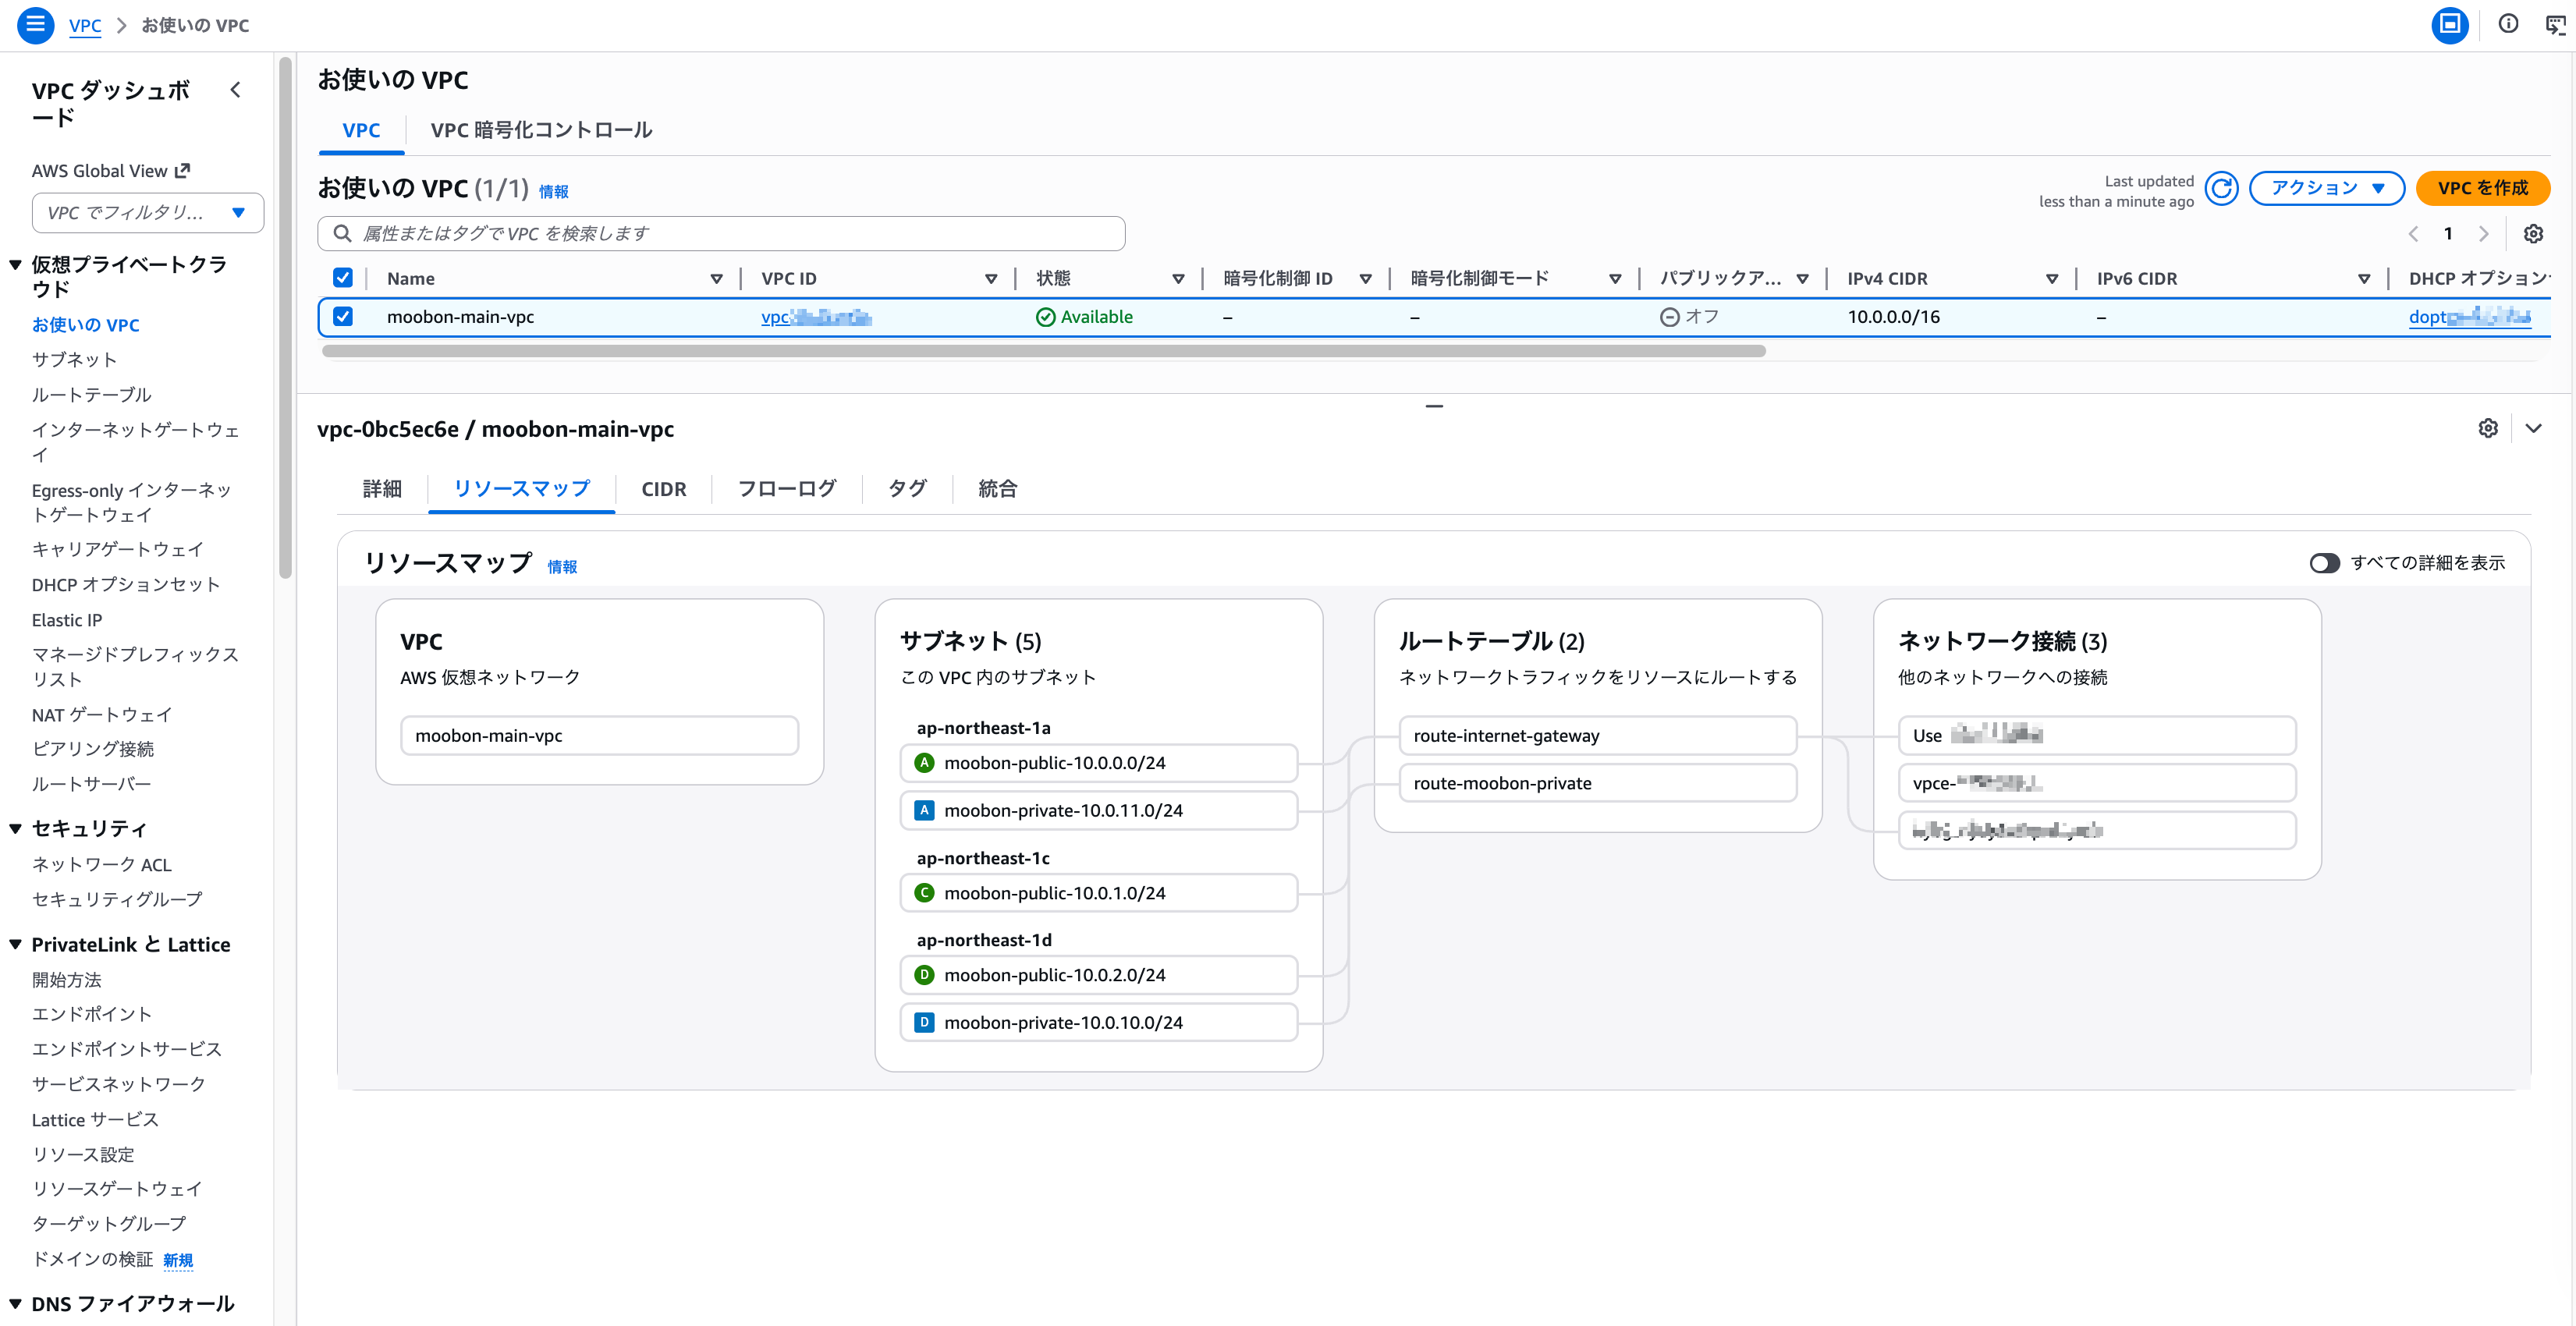The height and width of the screenshot is (1326, 2576).
Task: Select the vpce- network connection entry
Action: point(2096,784)
